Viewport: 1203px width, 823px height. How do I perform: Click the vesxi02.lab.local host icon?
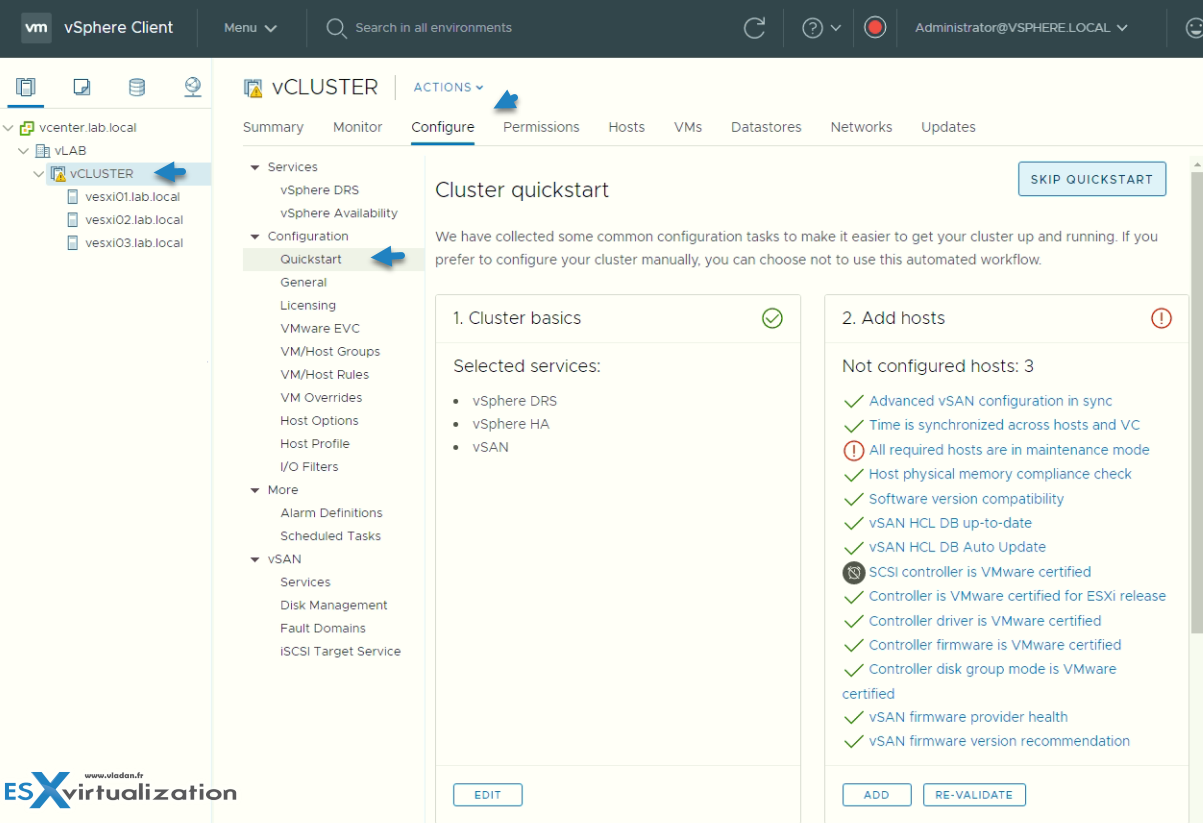tap(72, 220)
